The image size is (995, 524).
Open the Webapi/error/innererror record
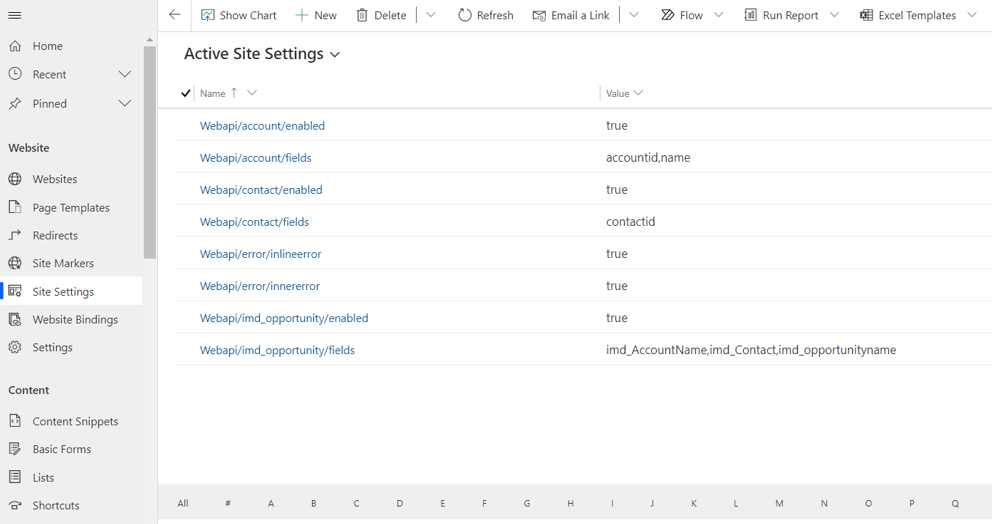click(260, 285)
